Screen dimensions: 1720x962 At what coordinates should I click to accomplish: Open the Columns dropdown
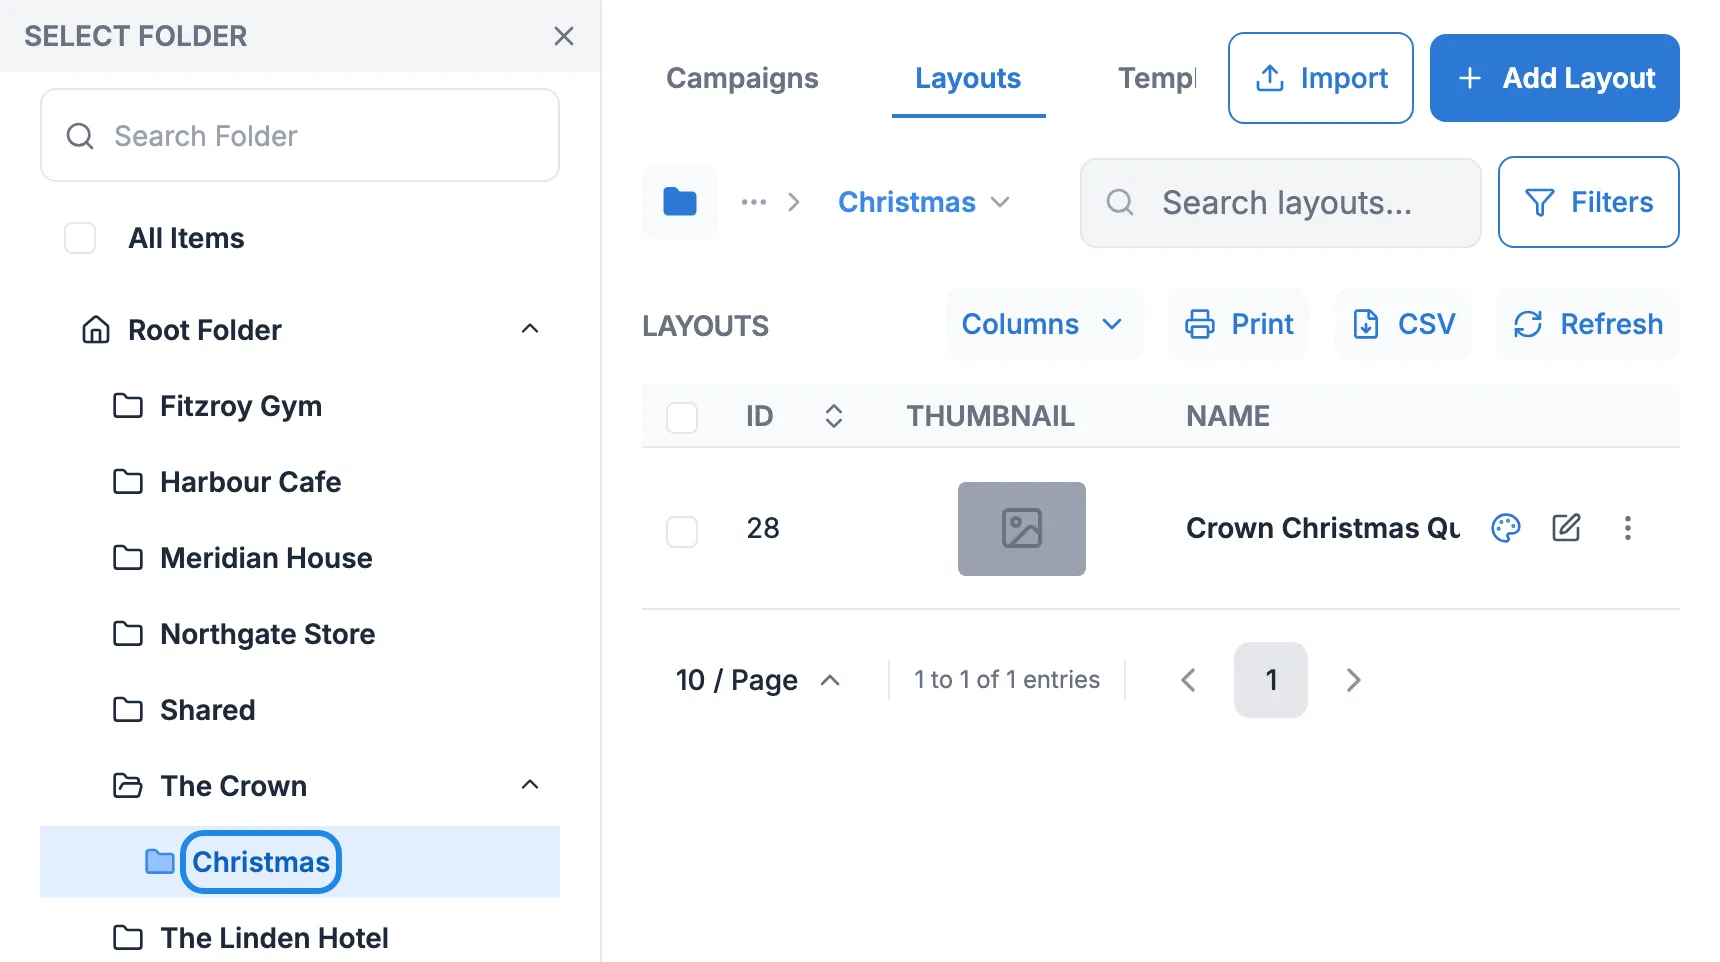coord(1044,324)
